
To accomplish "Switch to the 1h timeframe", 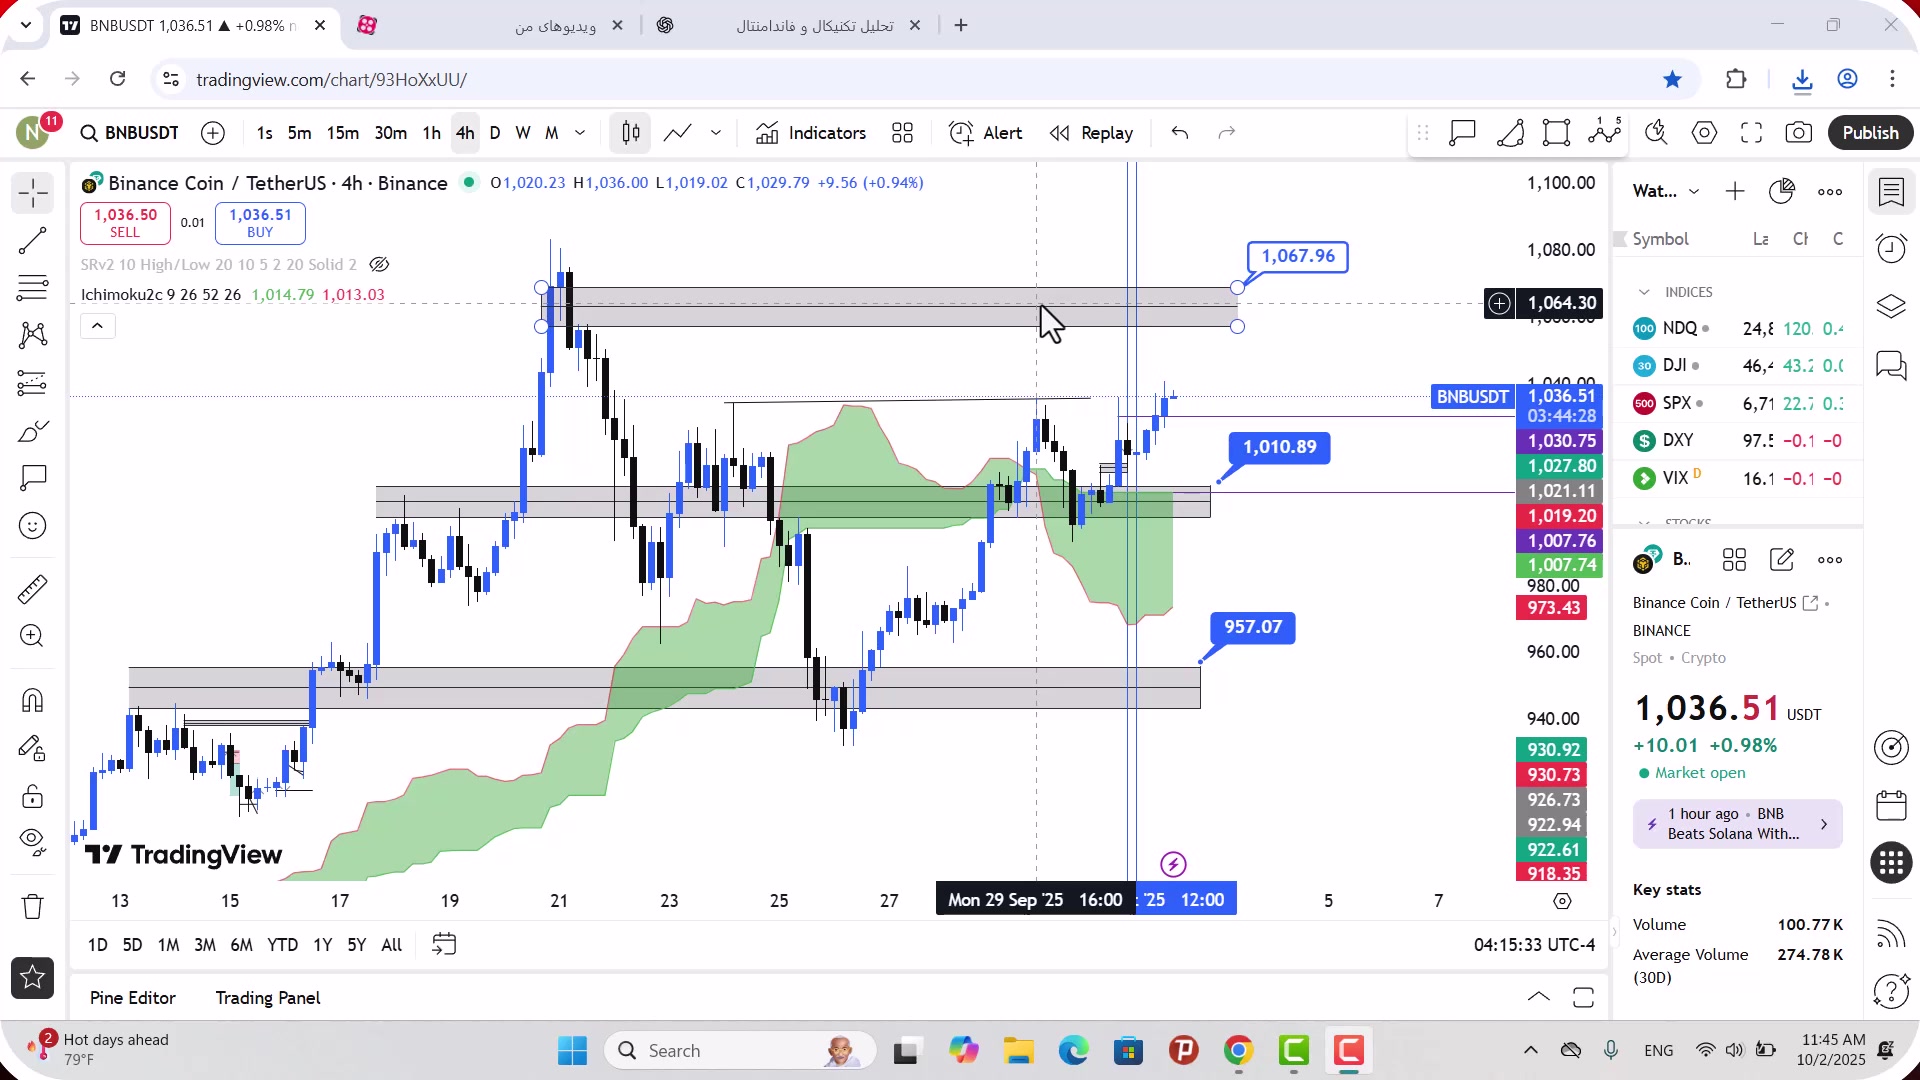I will pyautogui.click(x=432, y=133).
